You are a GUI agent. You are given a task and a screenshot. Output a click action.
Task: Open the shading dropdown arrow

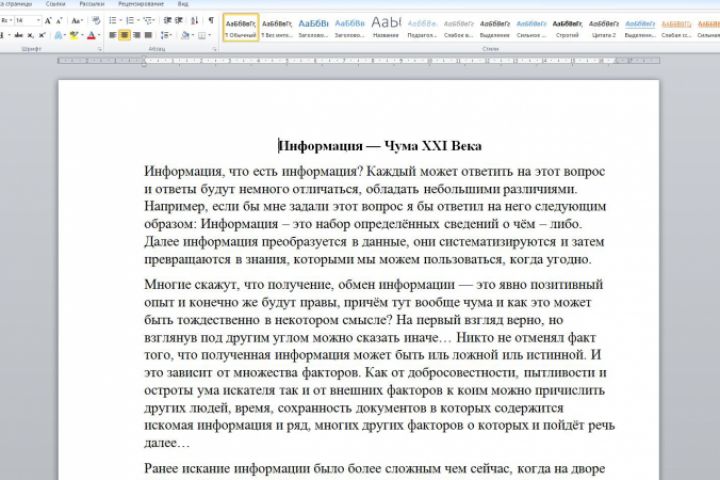[193, 35]
